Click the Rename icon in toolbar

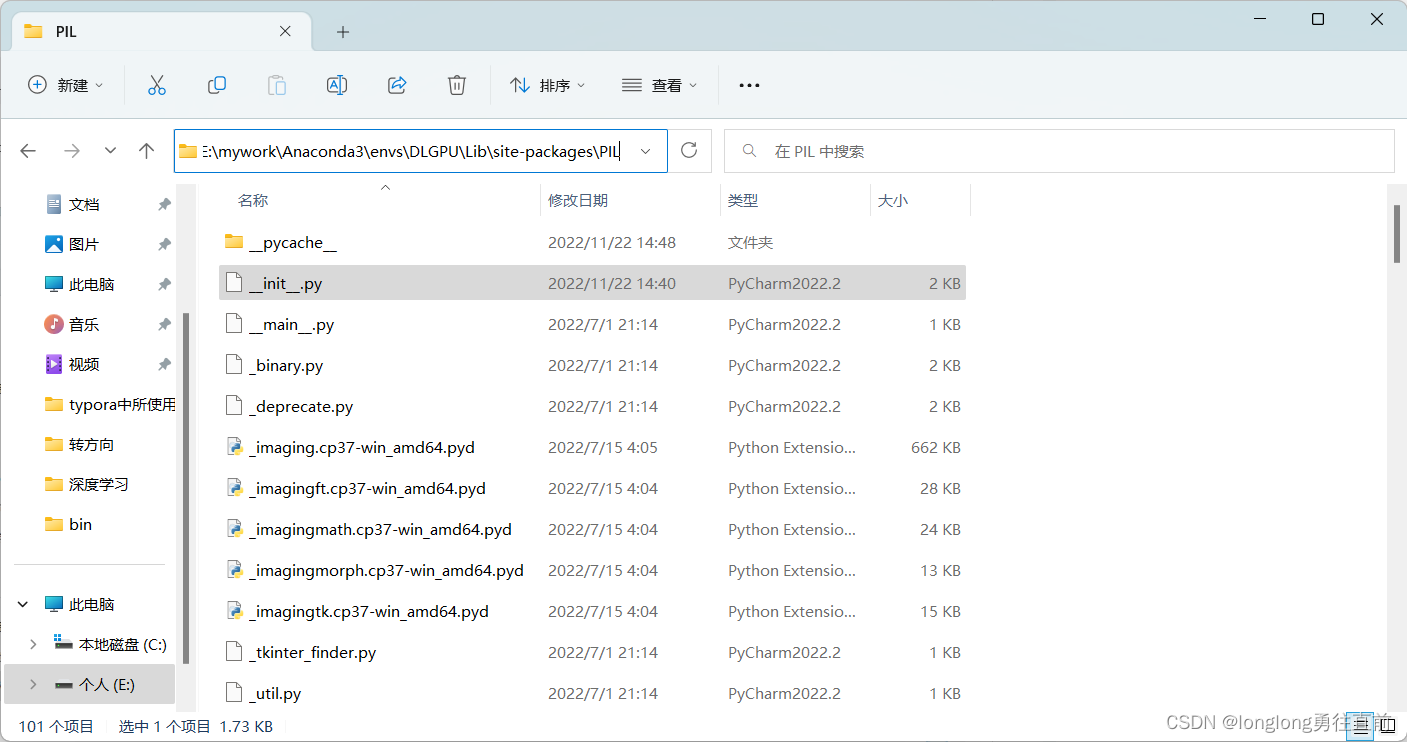tap(337, 85)
